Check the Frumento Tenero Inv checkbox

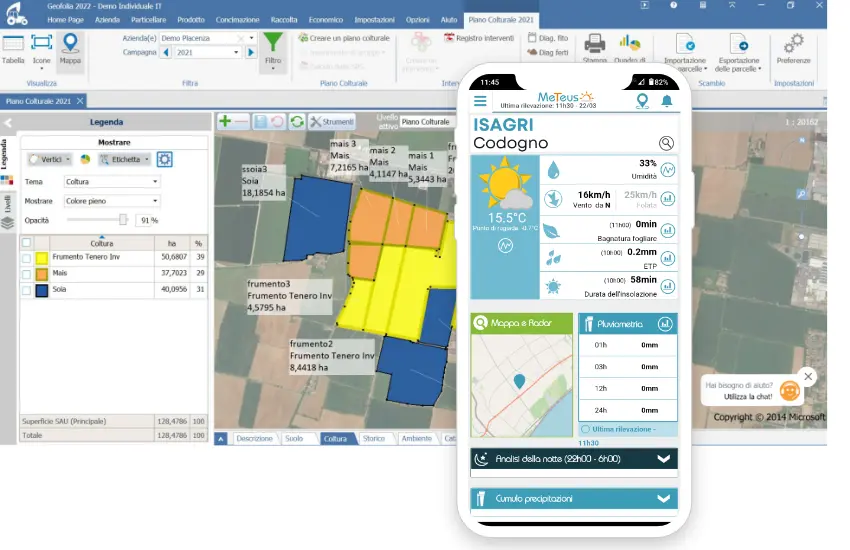(x=27, y=258)
